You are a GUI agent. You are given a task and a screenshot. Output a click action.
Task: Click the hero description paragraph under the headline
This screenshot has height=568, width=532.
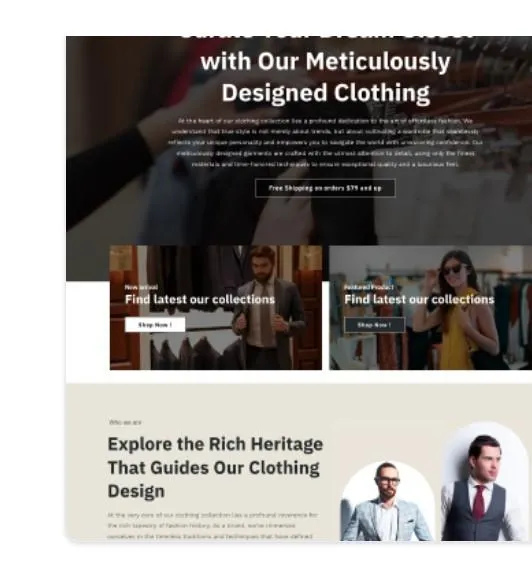click(x=325, y=142)
